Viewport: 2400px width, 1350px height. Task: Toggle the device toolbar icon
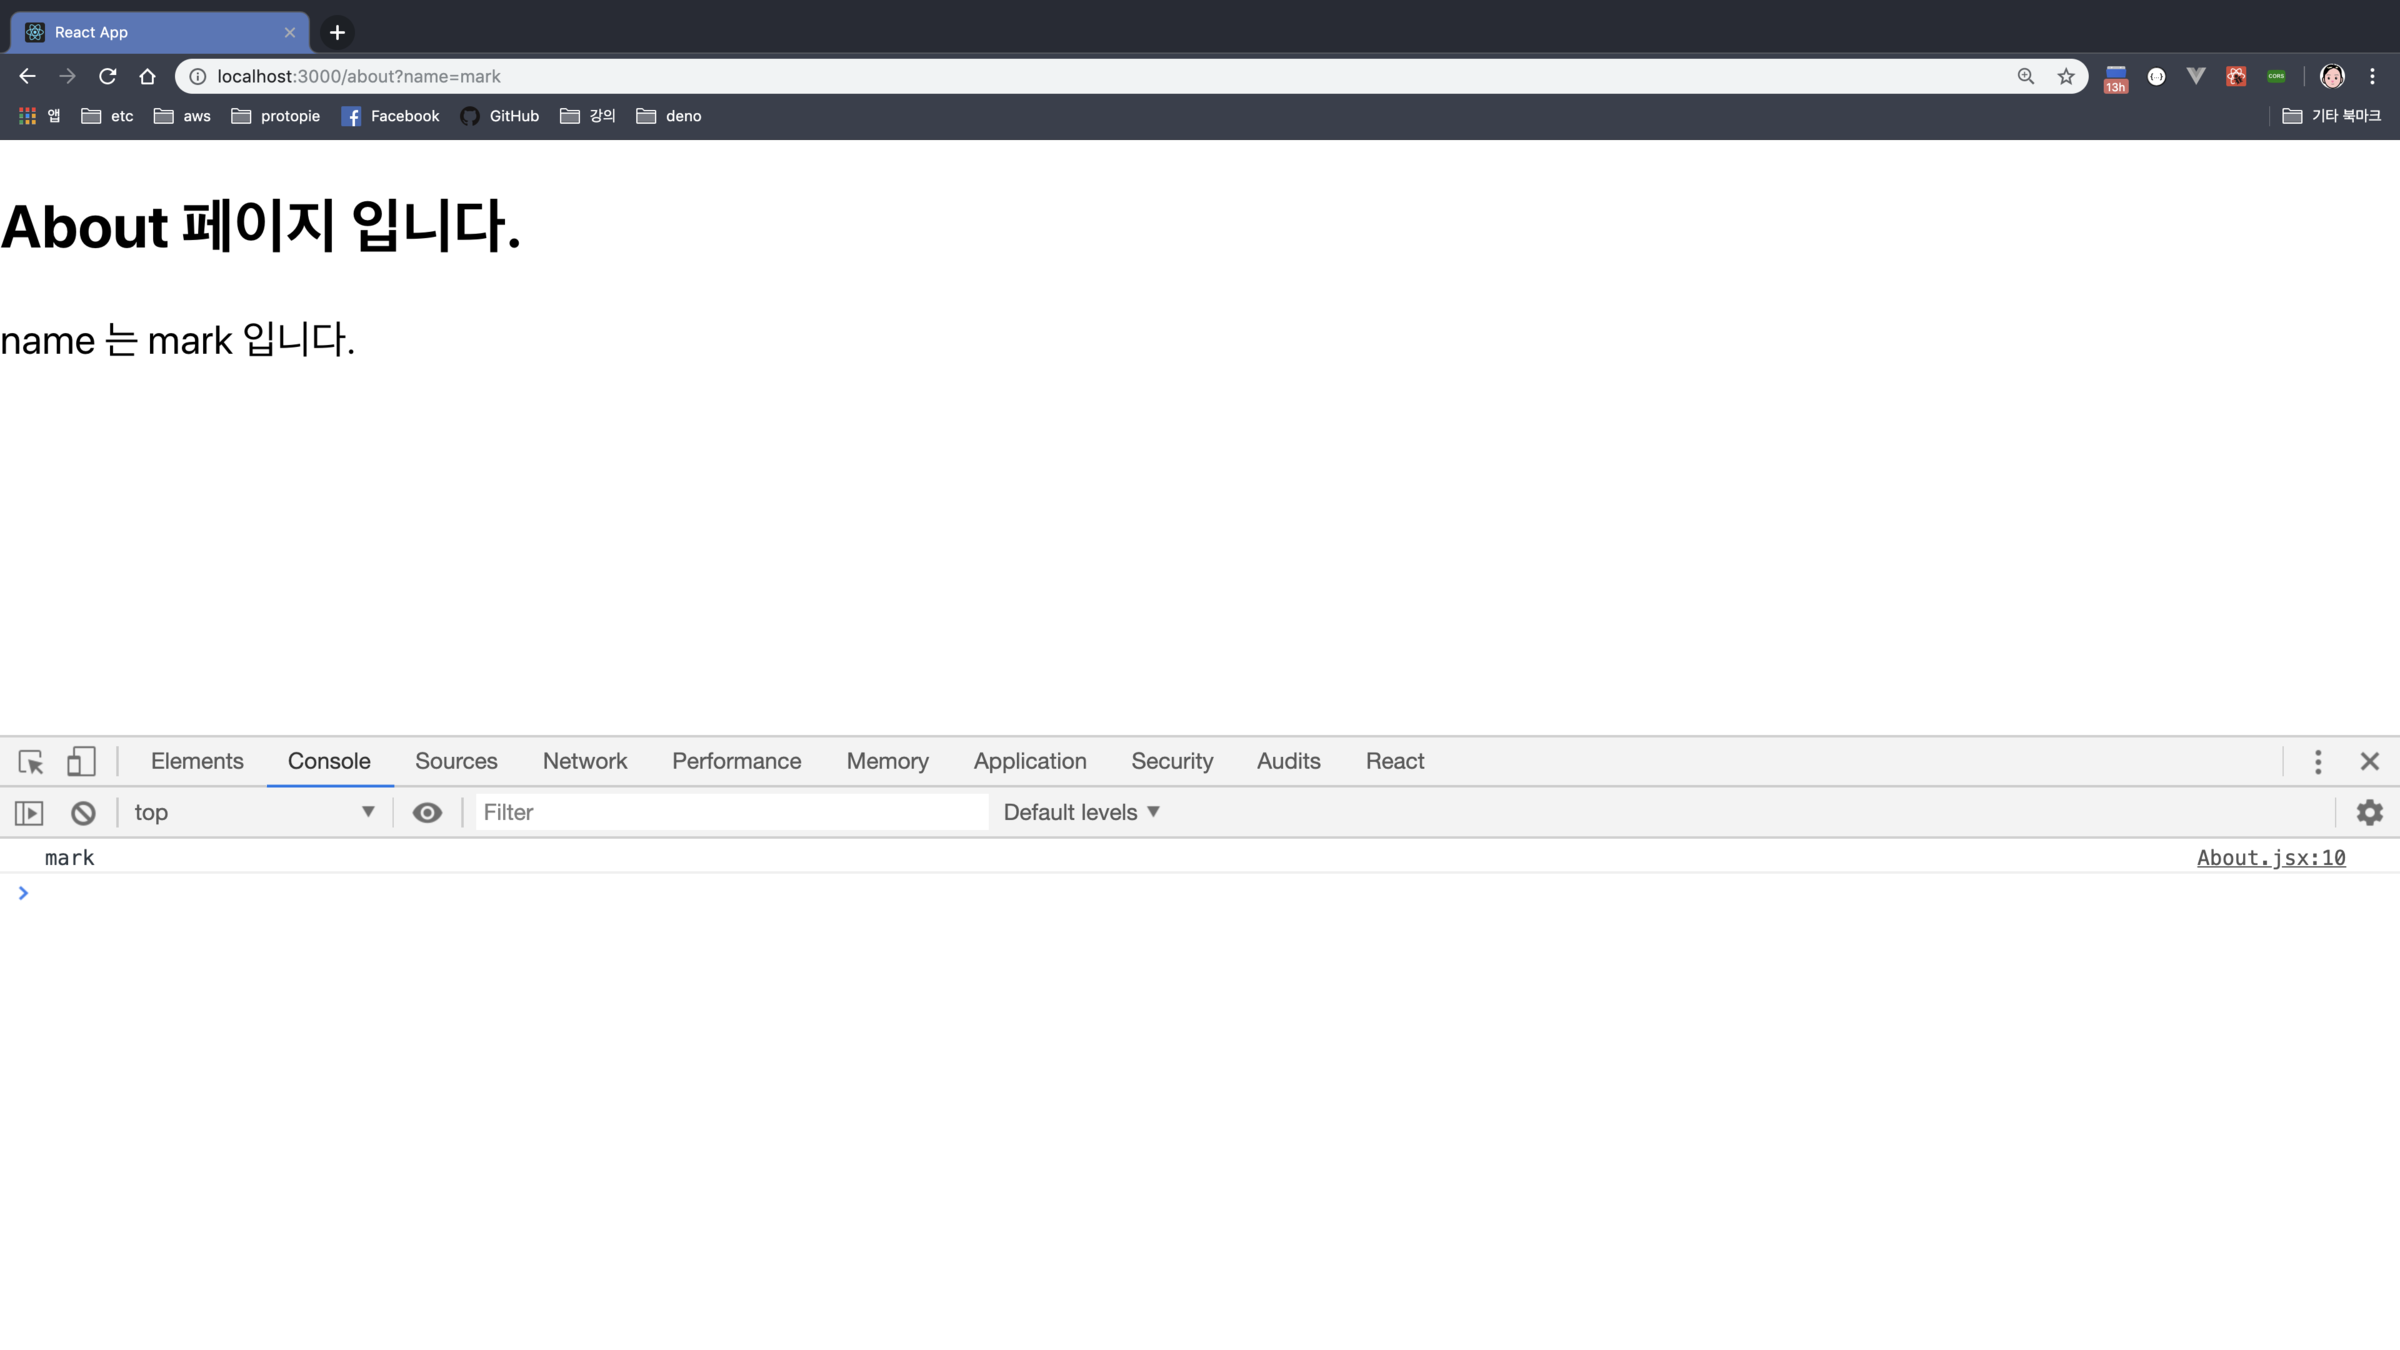tap(81, 762)
